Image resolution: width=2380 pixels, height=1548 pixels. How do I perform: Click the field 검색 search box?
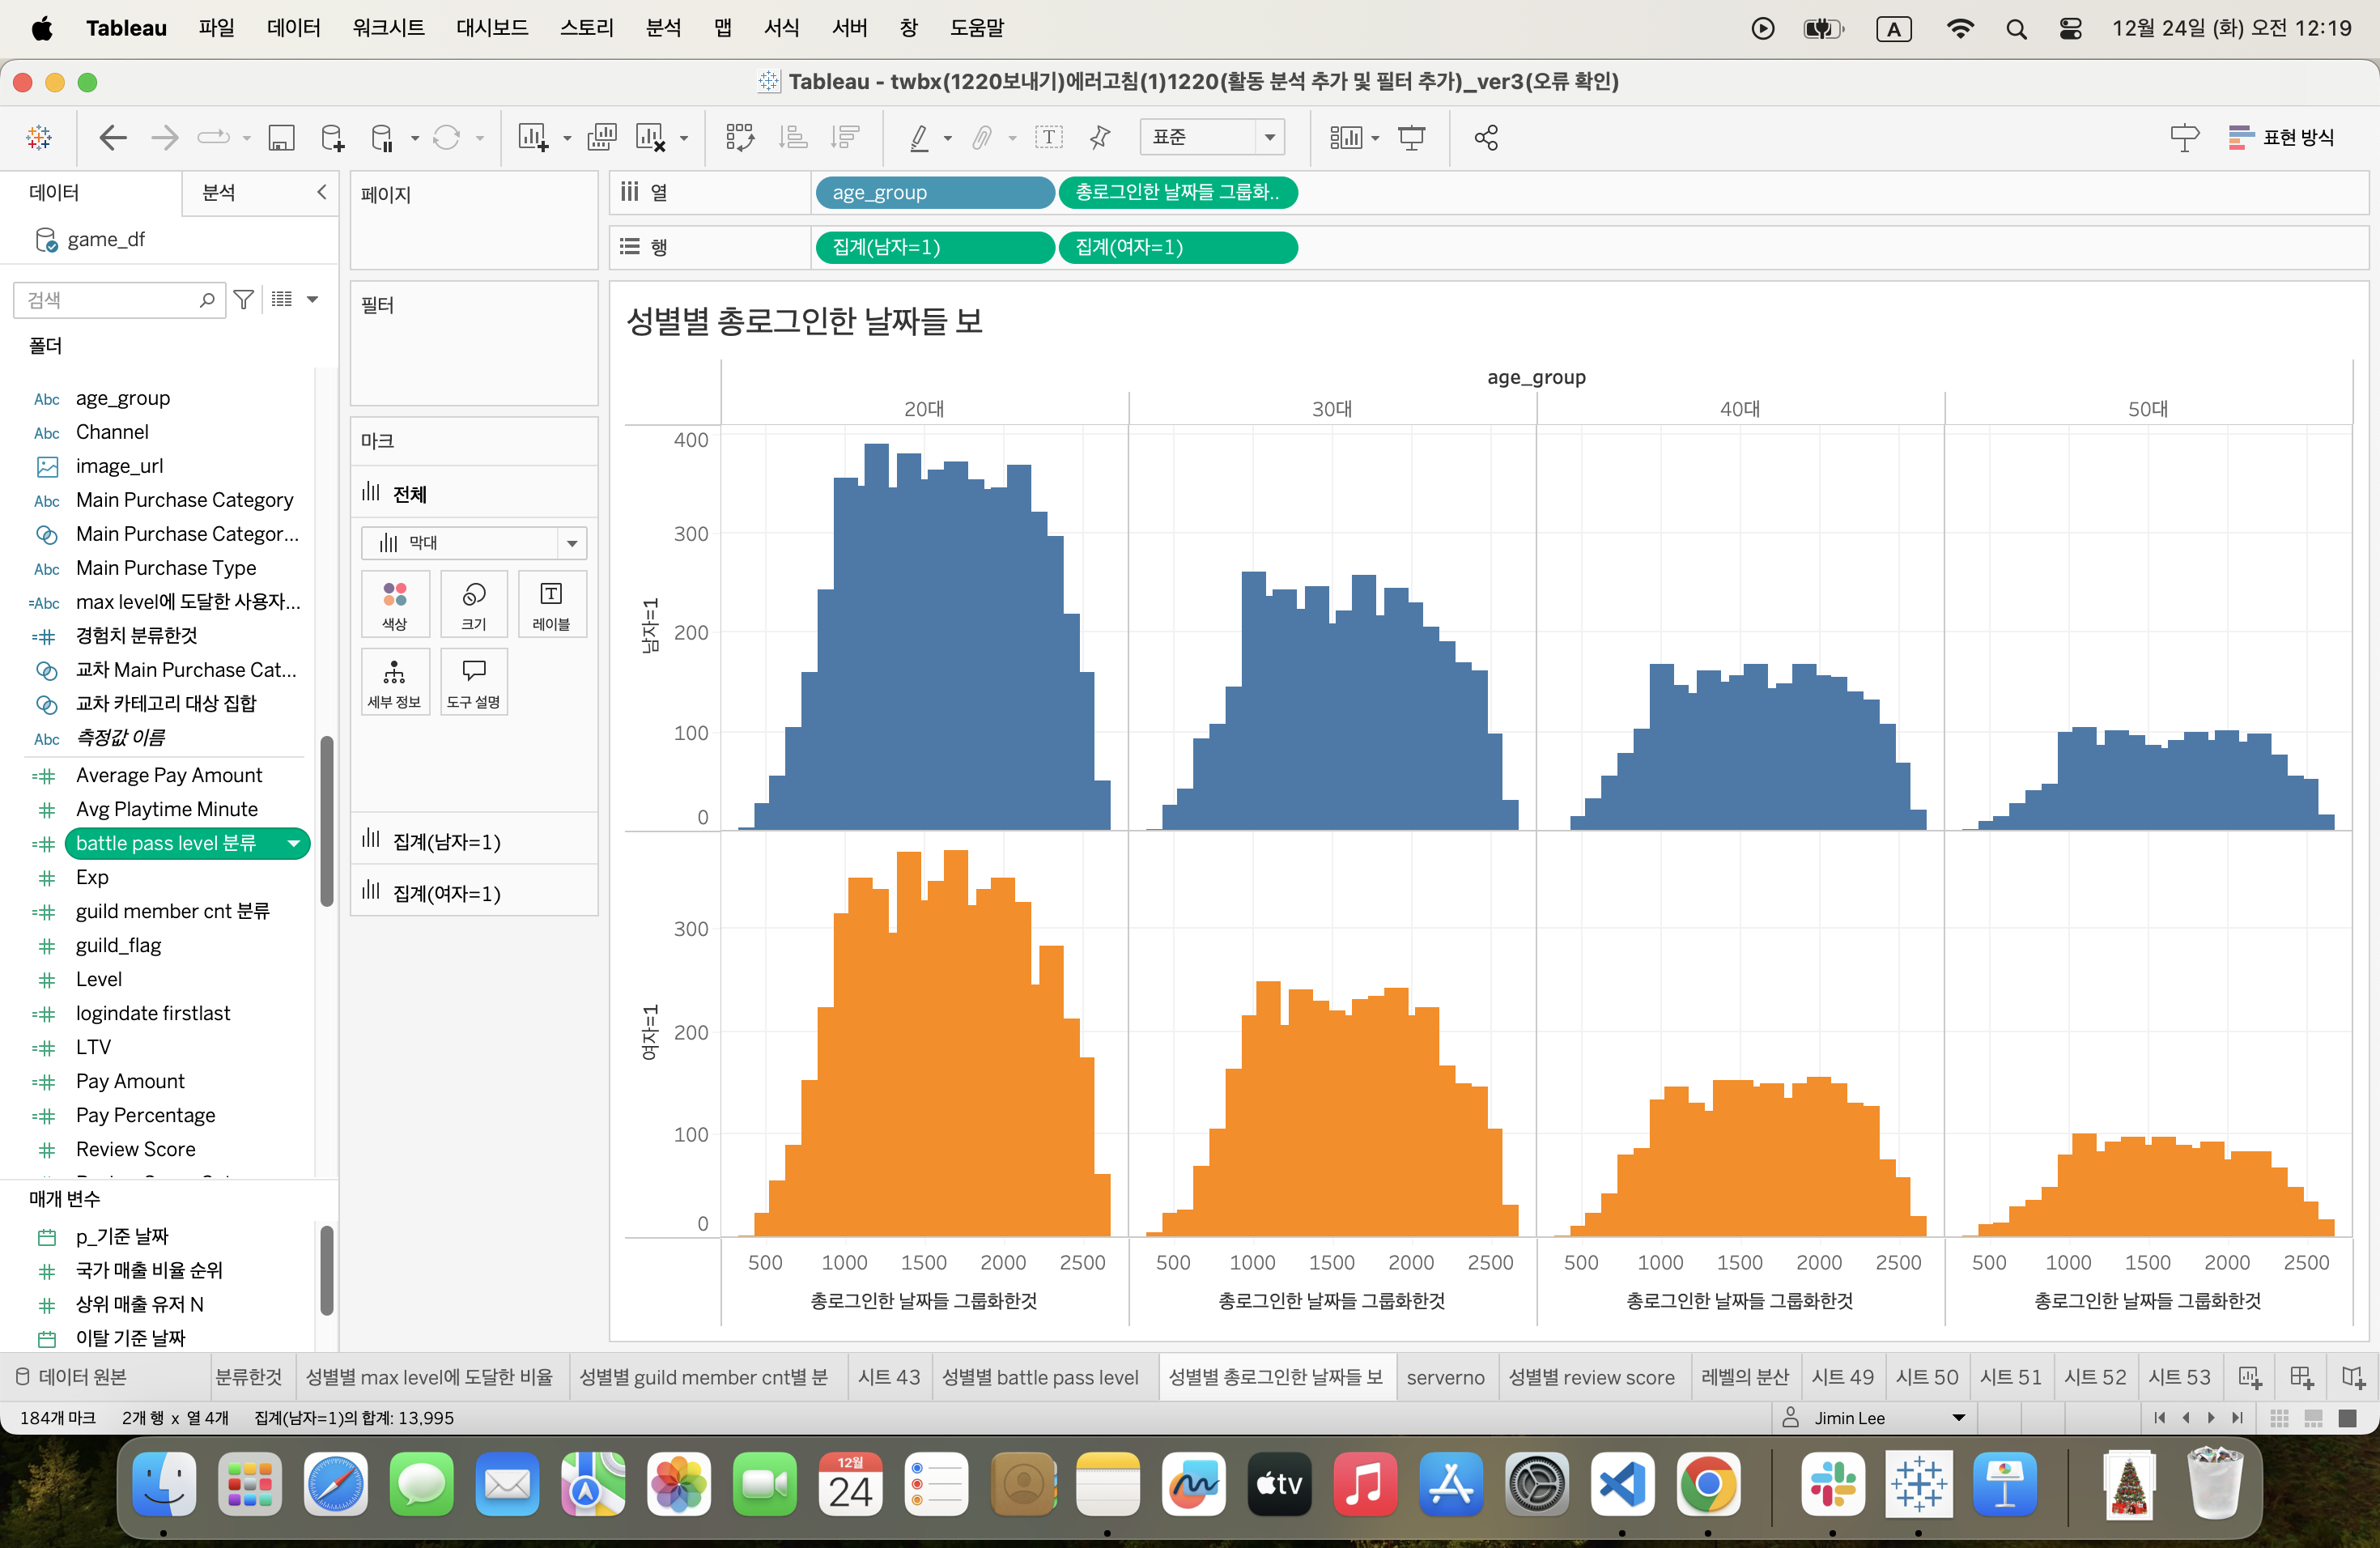(110, 300)
